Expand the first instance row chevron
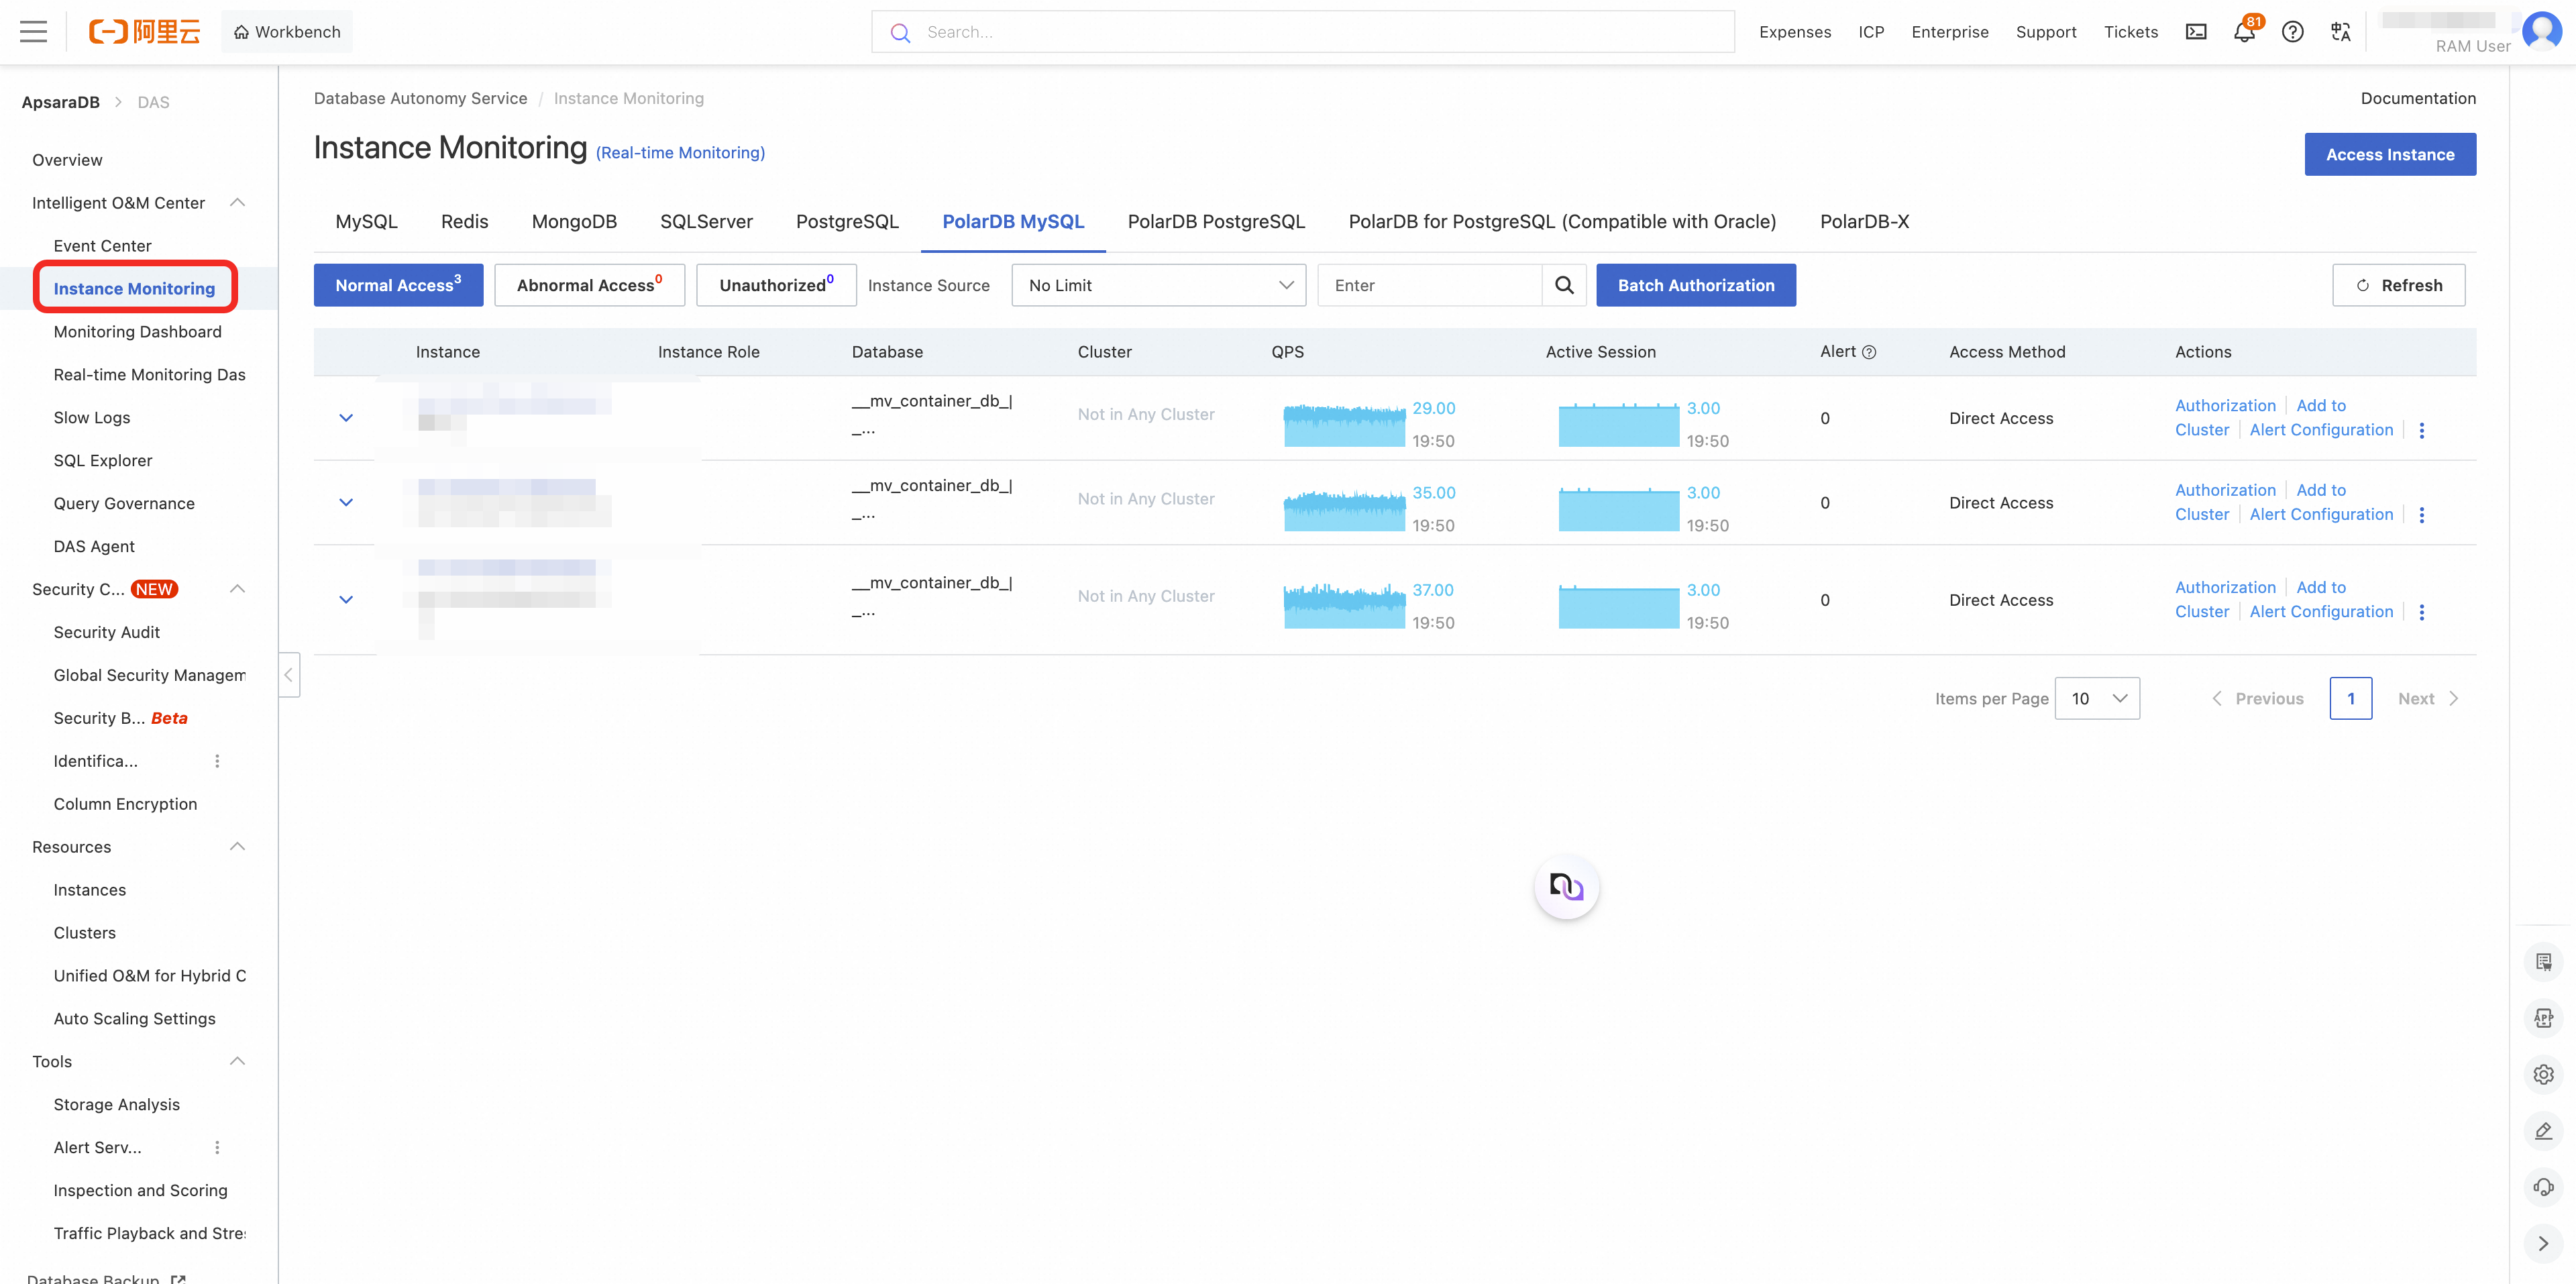Image resolution: width=2576 pixels, height=1284 pixels. click(346, 418)
